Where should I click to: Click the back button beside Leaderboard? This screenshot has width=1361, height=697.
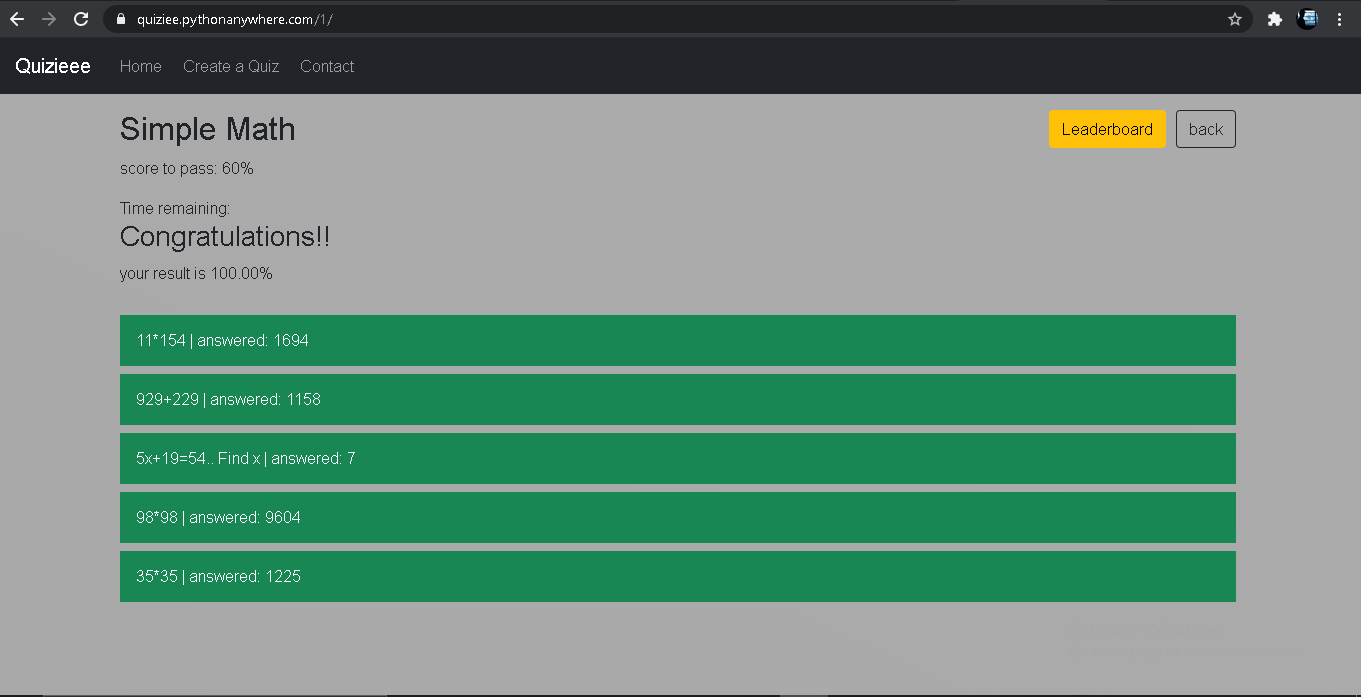click(x=1205, y=128)
